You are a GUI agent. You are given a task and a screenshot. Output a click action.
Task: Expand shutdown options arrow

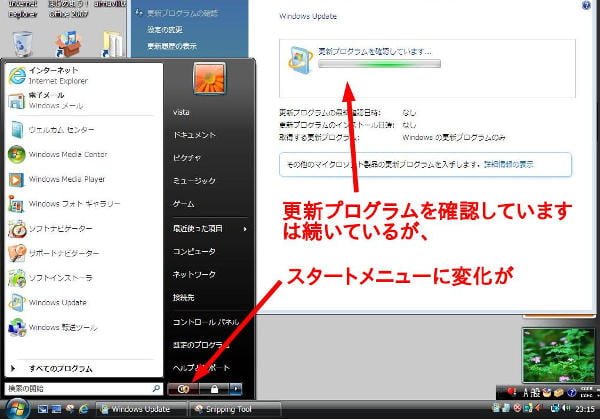[x=236, y=387]
